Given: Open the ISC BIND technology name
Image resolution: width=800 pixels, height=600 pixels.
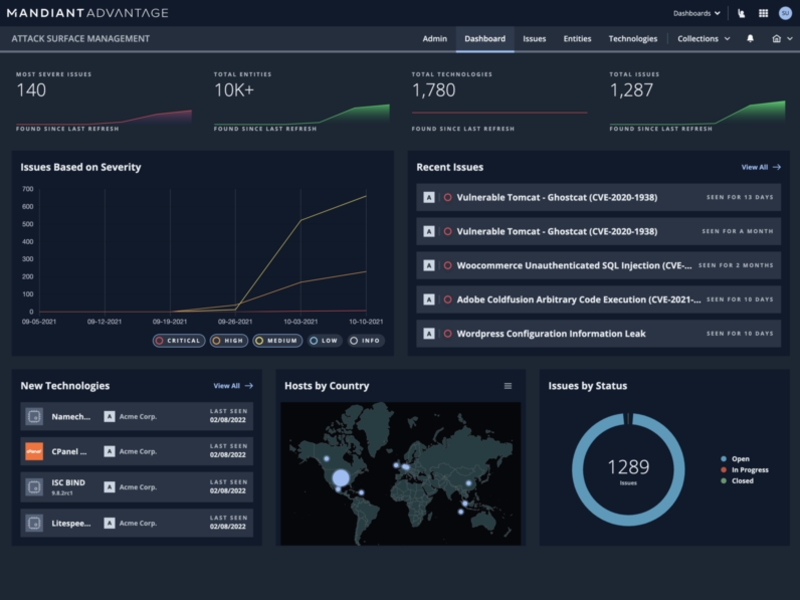Looking at the screenshot, I should click(68, 483).
